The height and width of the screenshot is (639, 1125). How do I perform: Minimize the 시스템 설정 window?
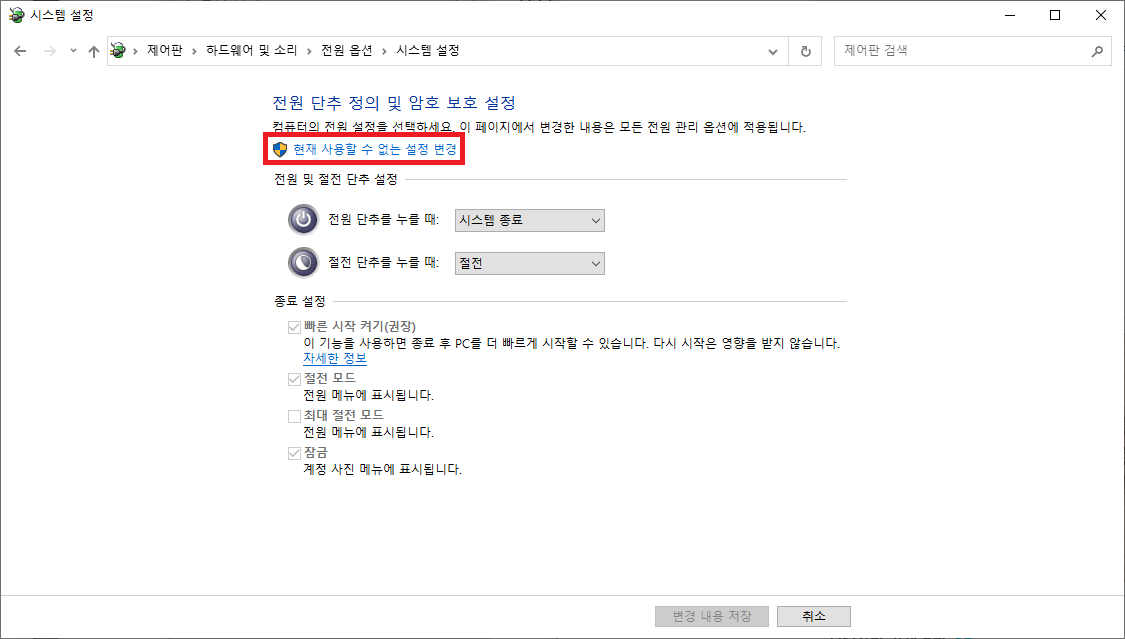pos(1009,15)
